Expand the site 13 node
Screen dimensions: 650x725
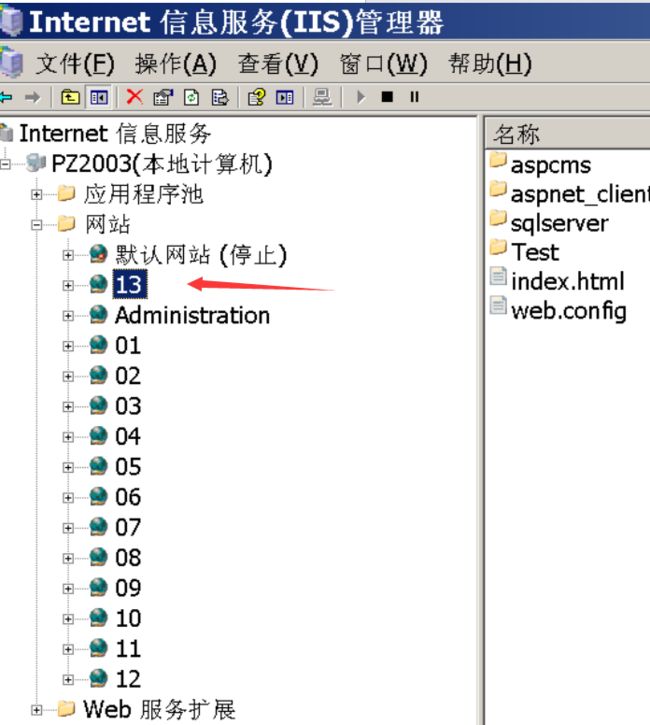pyautogui.click(x=68, y=285)
